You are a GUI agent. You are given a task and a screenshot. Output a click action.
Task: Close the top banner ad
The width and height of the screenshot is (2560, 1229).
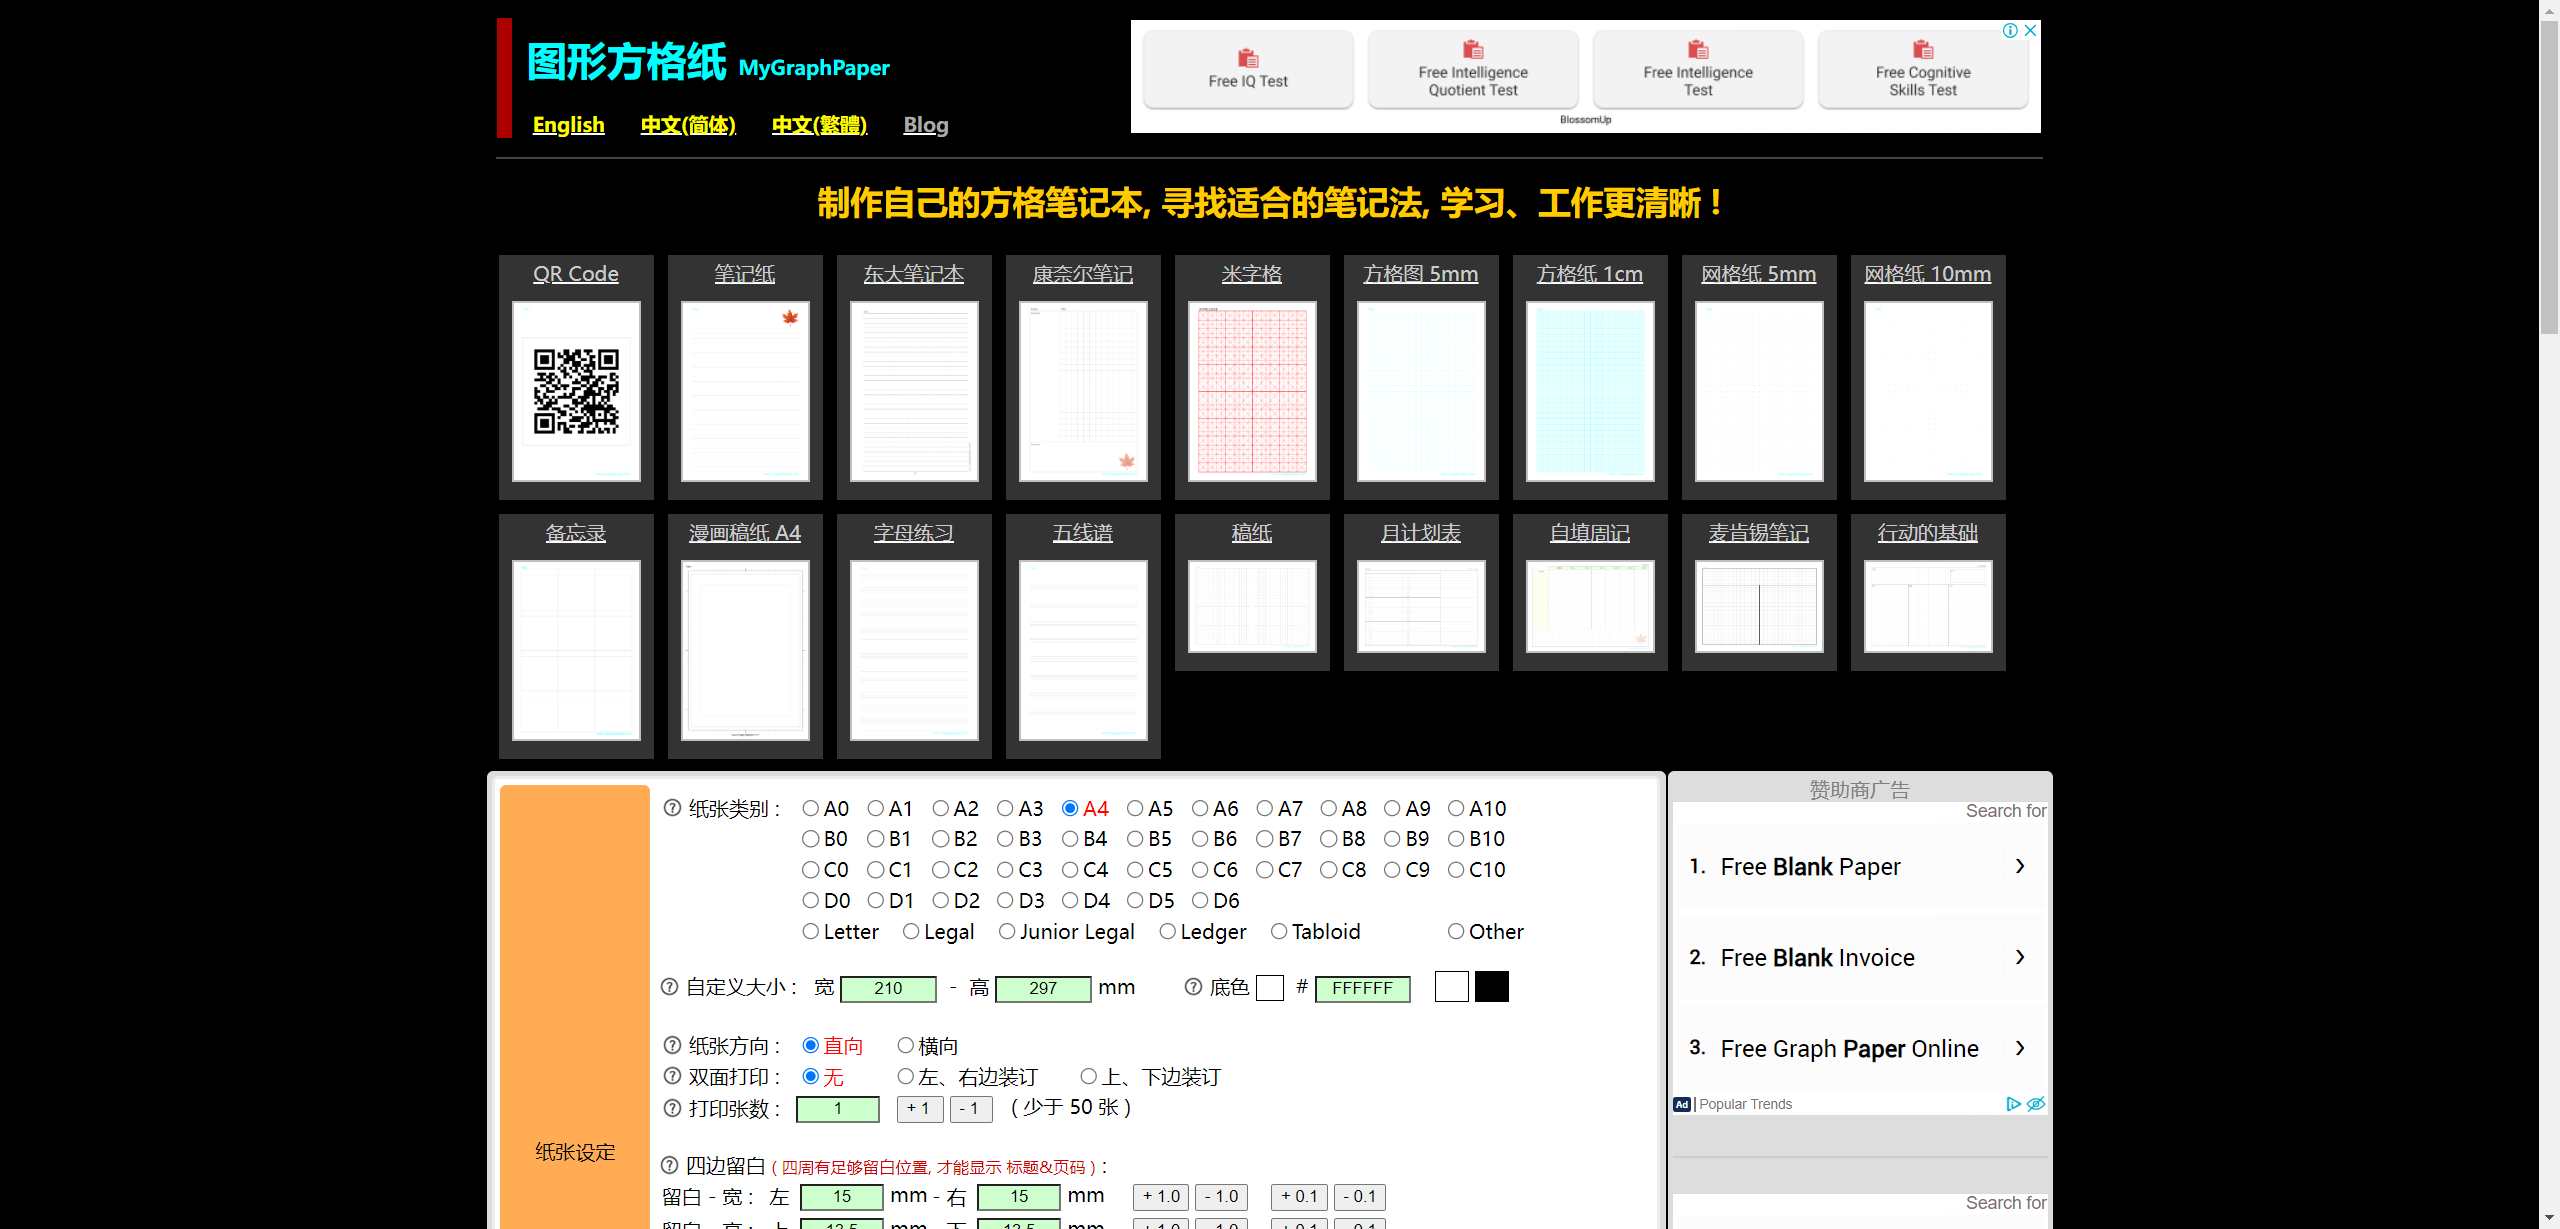(x=2030, y=30)
